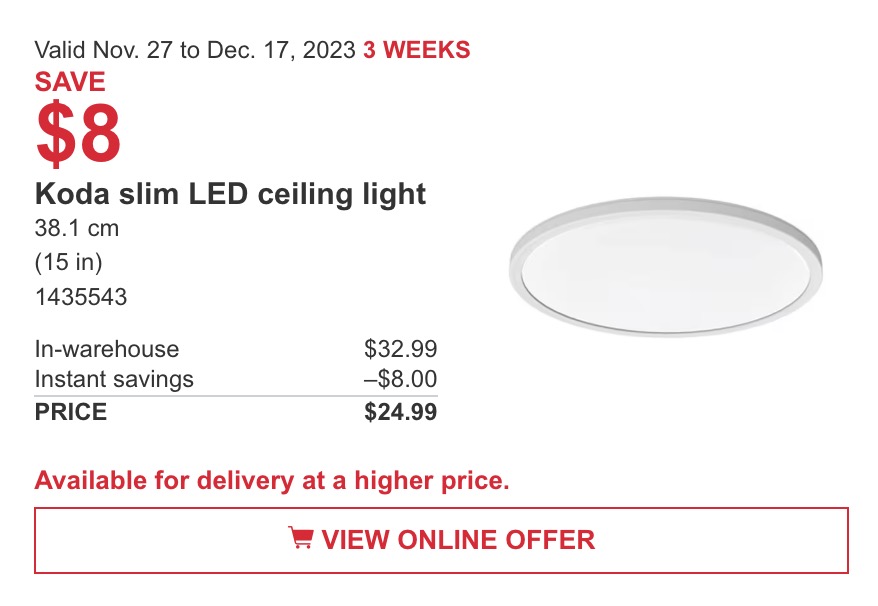Viewport: 878px width, 606px height.
Task: Select the Koda slim LED ceiling light title
Action: point(230,194)
